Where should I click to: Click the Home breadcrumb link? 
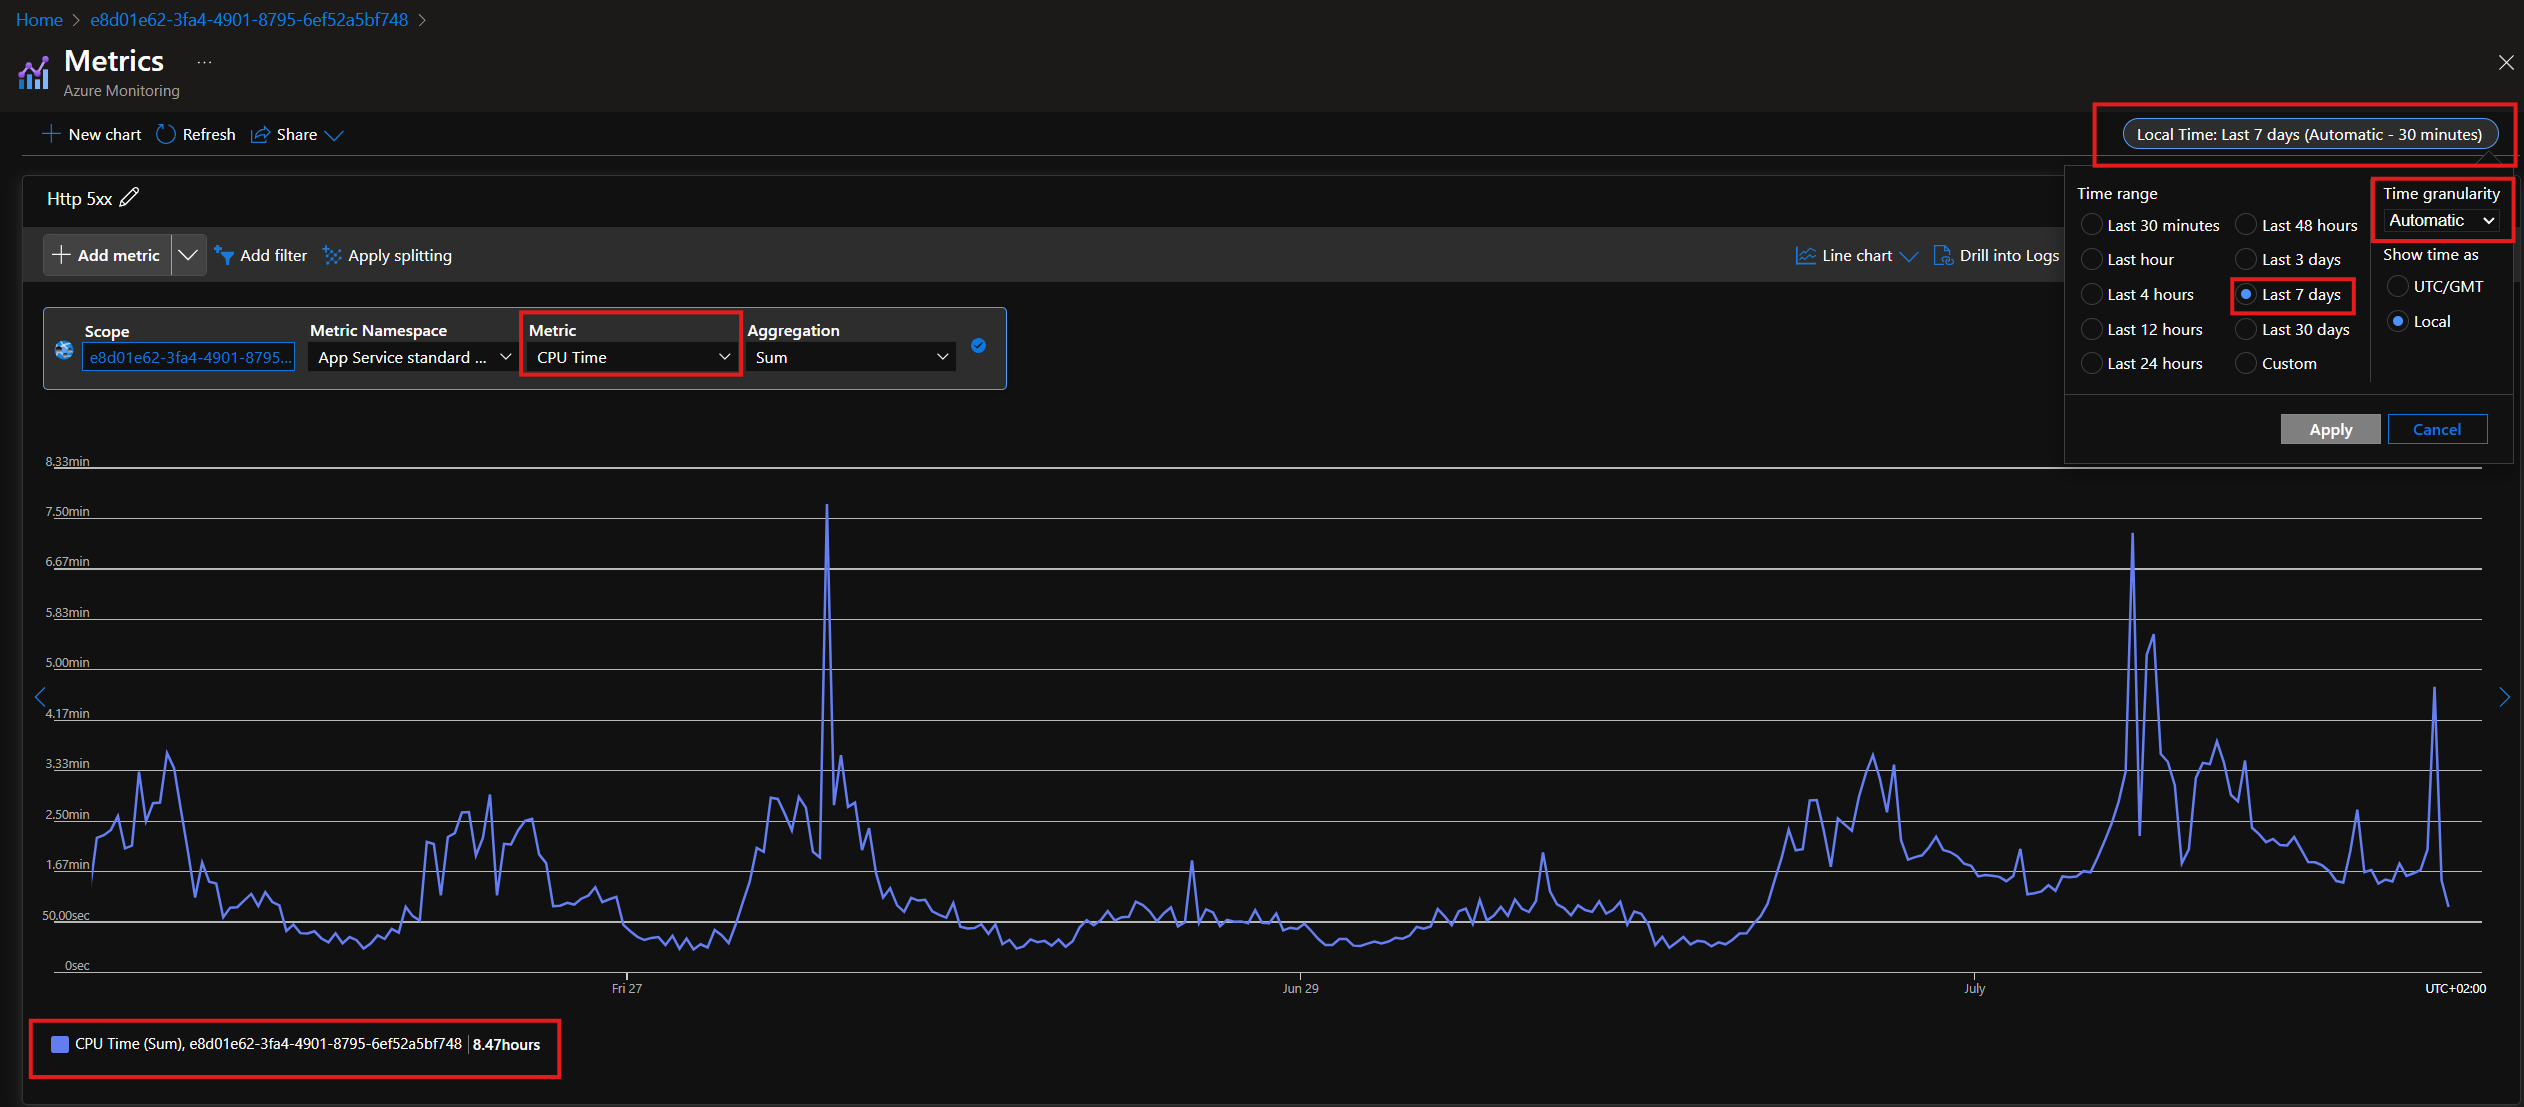(39, 19)
